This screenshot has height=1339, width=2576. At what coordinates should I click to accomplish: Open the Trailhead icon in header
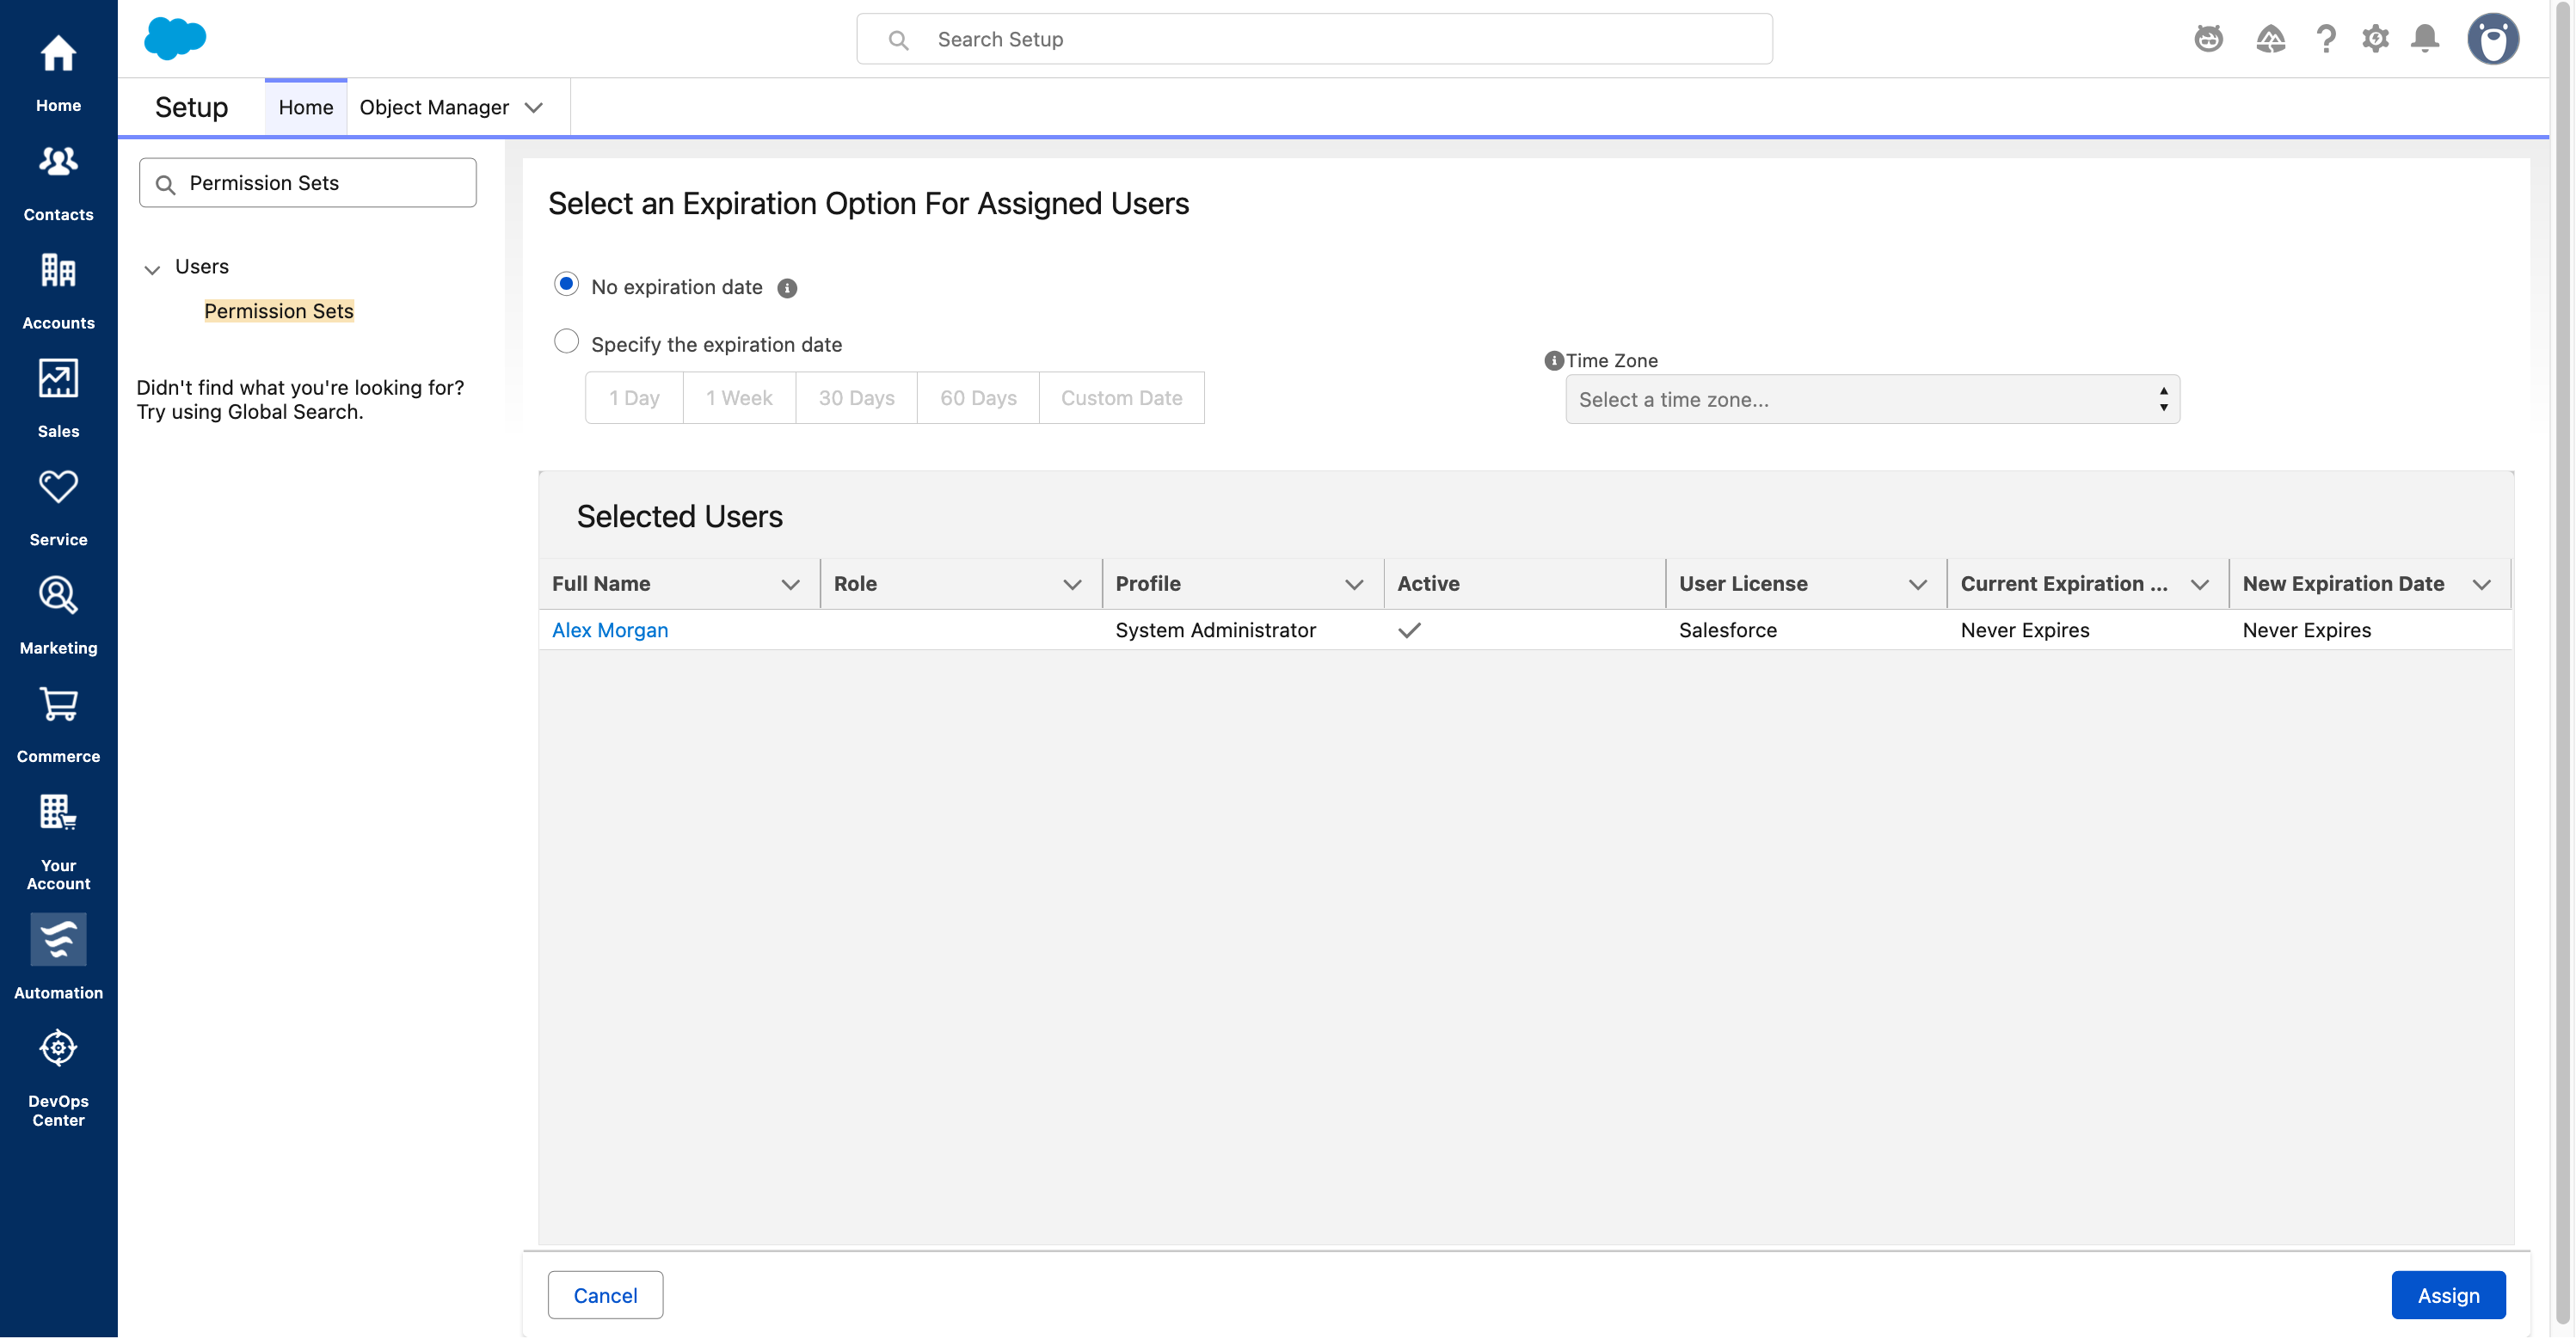point(2270,39)
